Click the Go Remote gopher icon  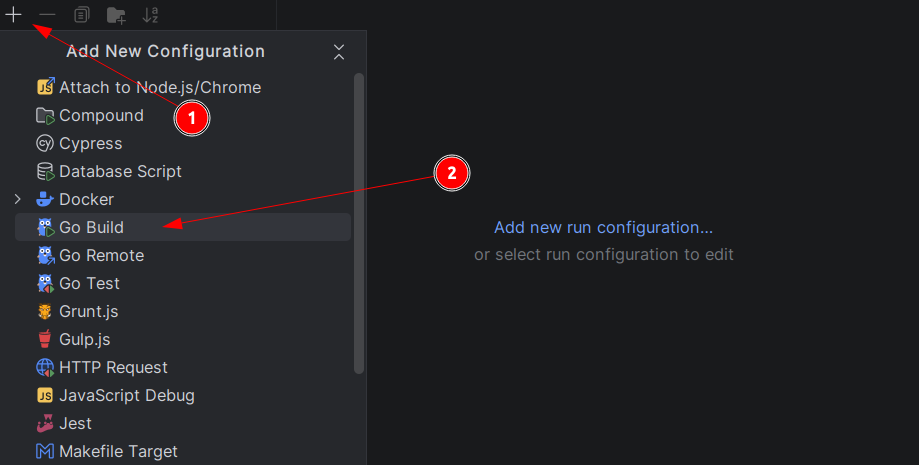click(45, 255)
